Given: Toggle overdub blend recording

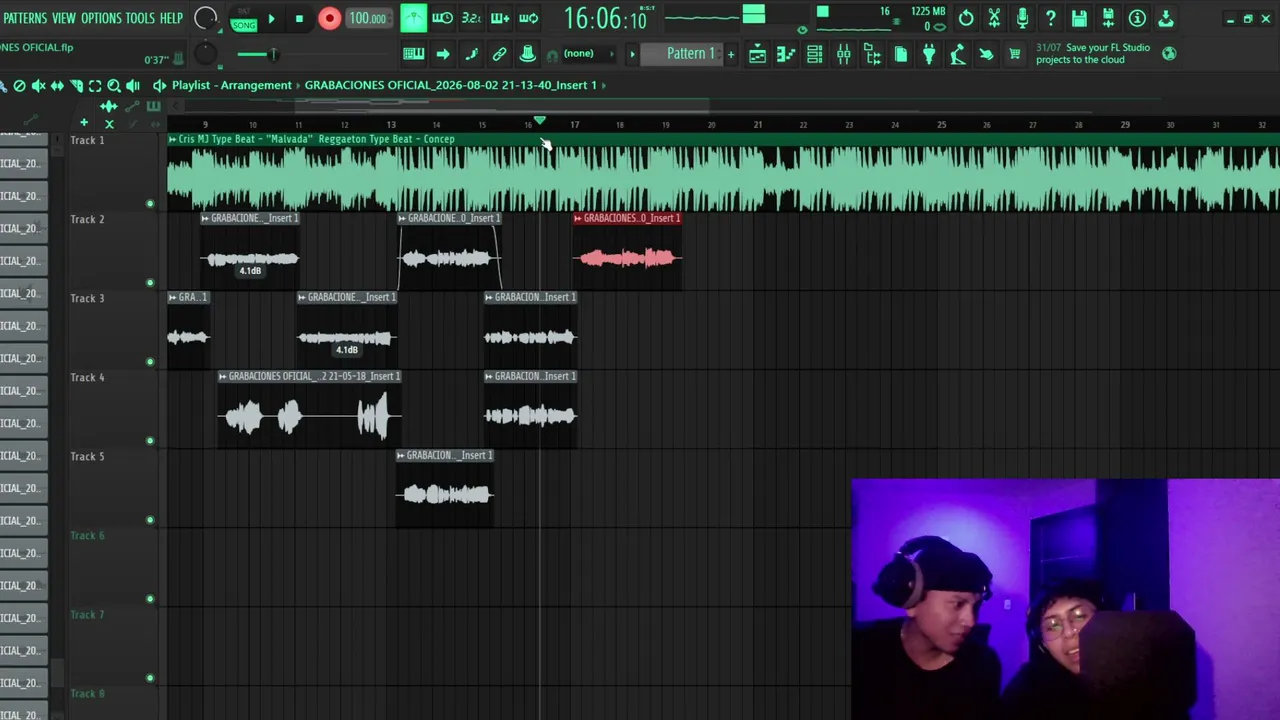Looking at the screenshot, I should point(500,18).
